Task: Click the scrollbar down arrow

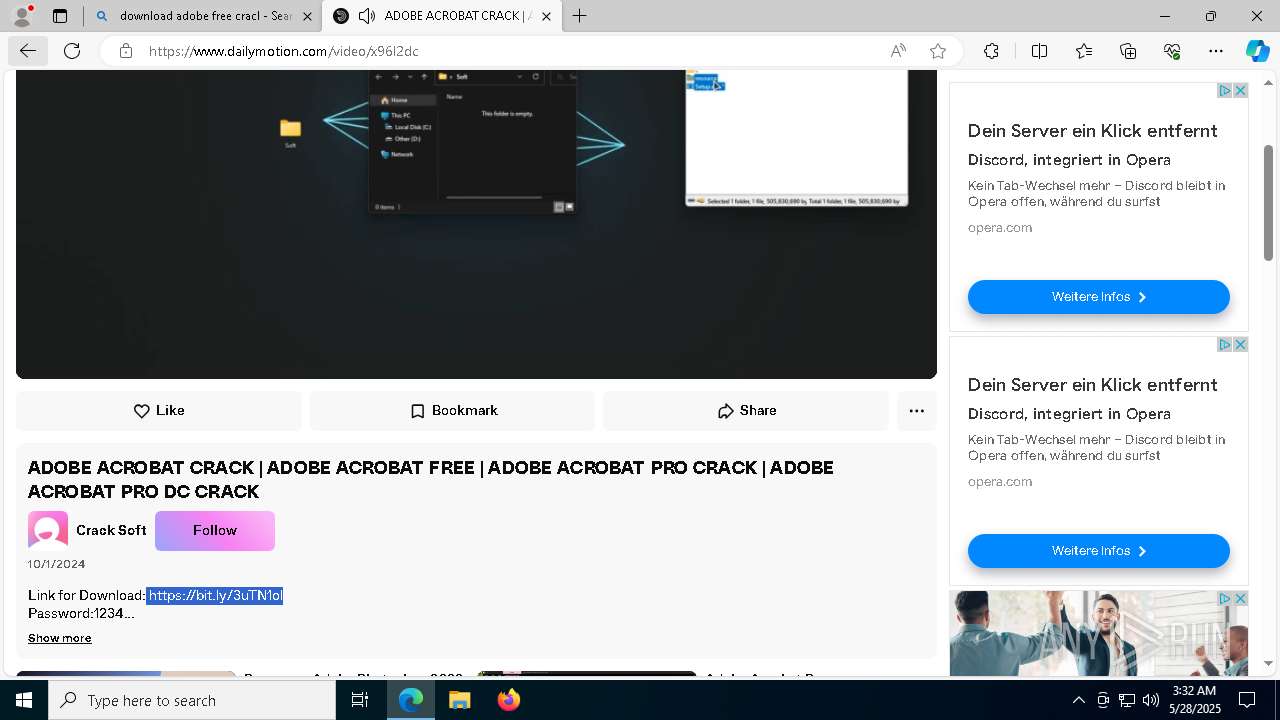Action: (1268, 664)
